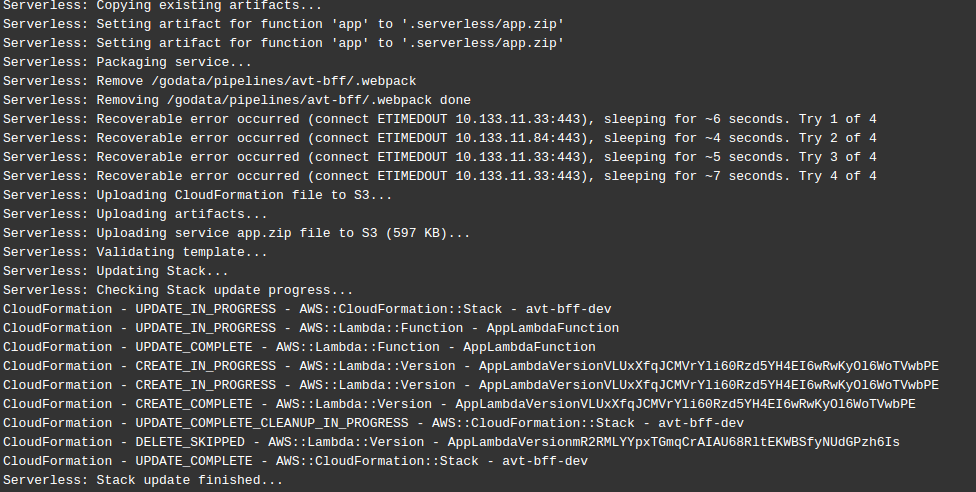Click the 'Try 4 of 4' error line
The width and height of the screenshot is (976, 492).
(x=439, y=176)
